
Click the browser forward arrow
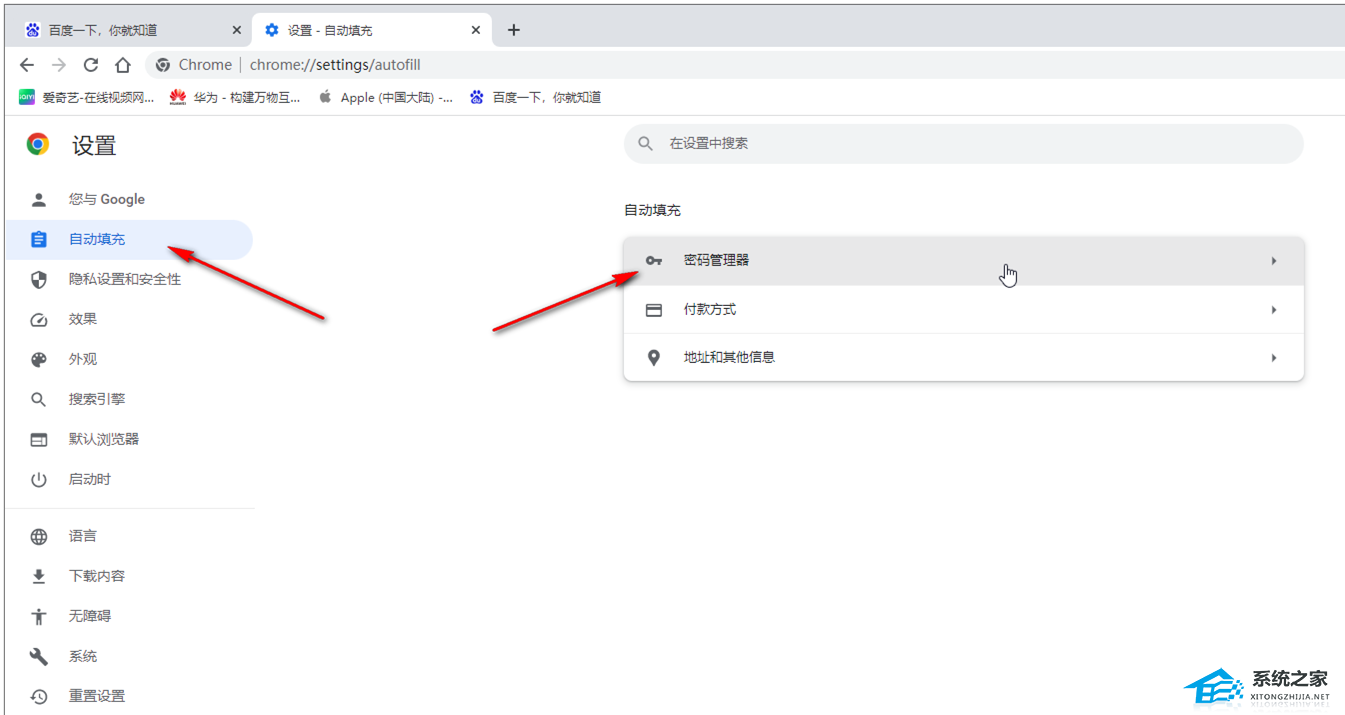pyautogui.click(x=59, y=65)
